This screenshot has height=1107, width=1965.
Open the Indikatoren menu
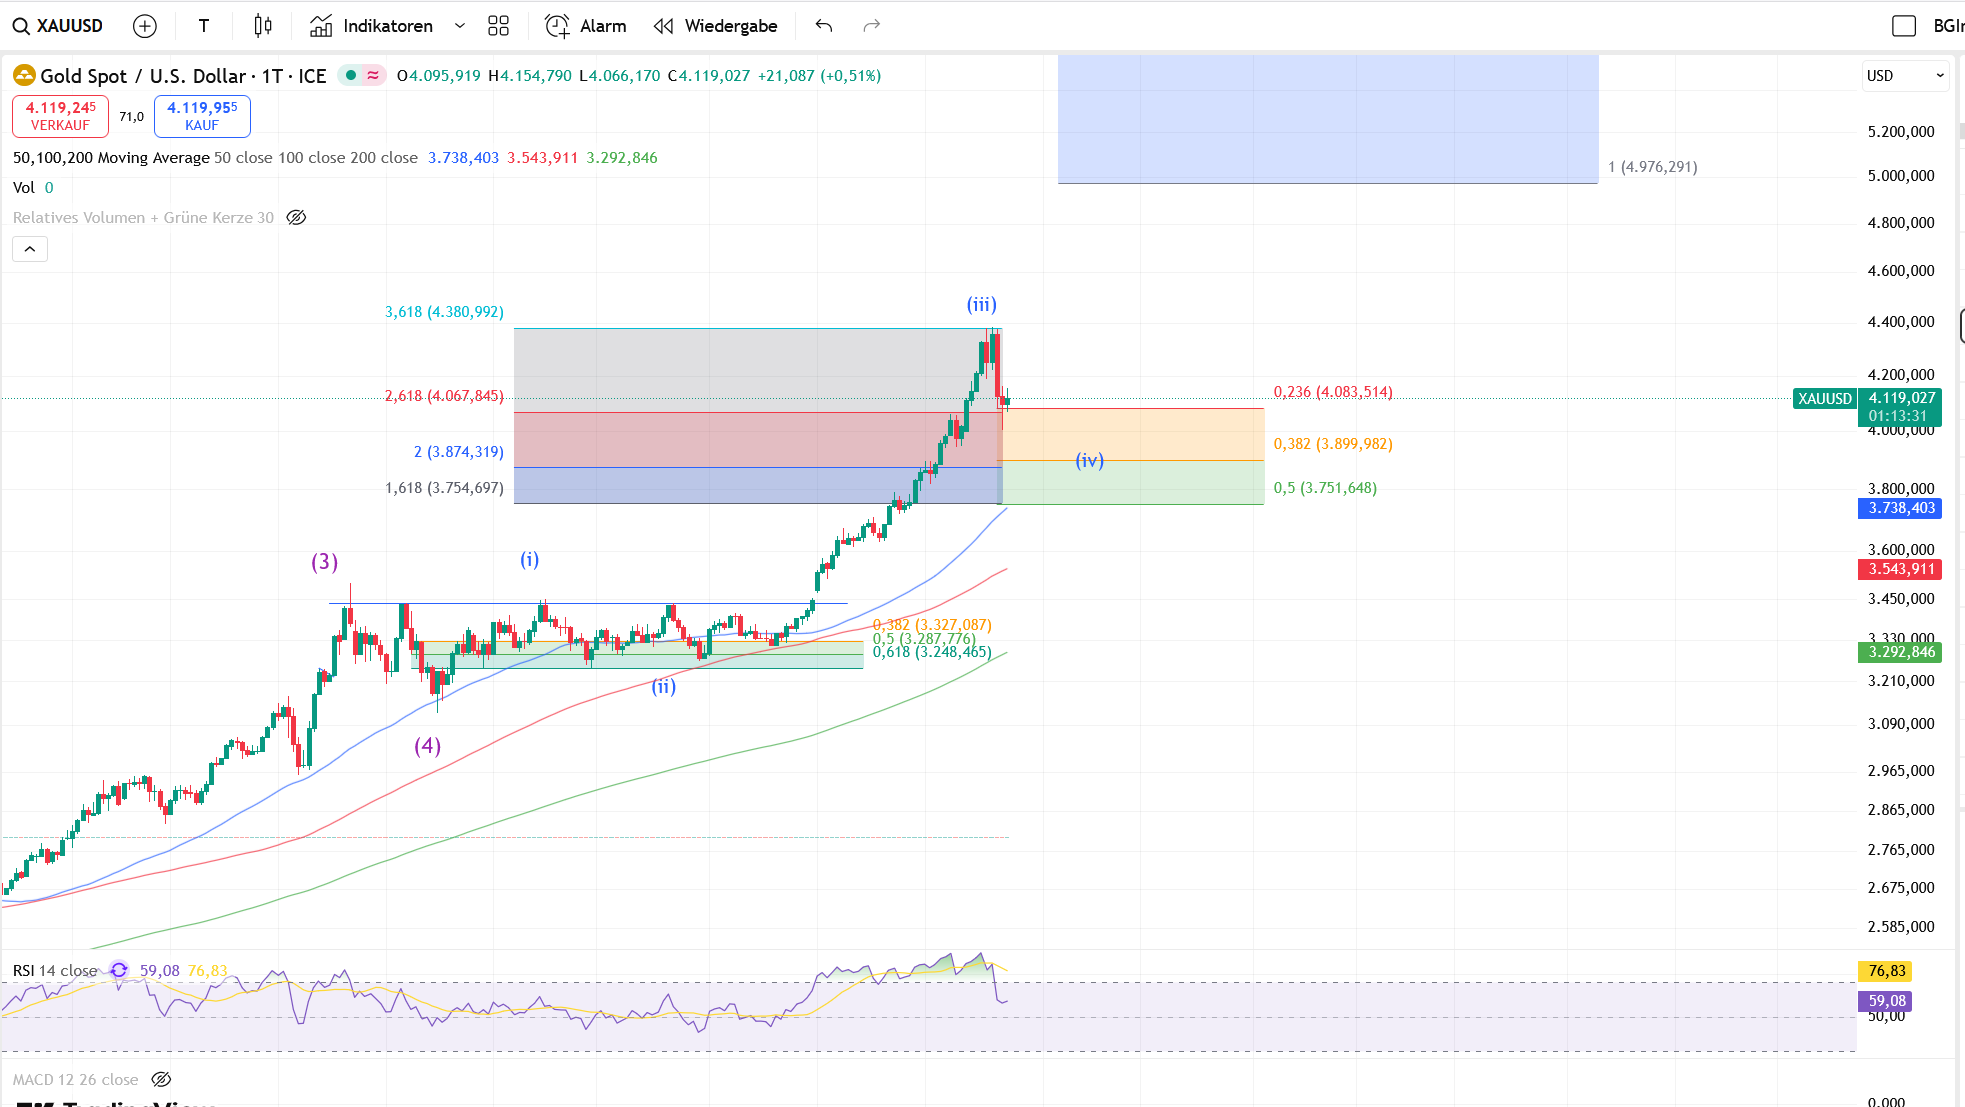(x=372, y=26)
